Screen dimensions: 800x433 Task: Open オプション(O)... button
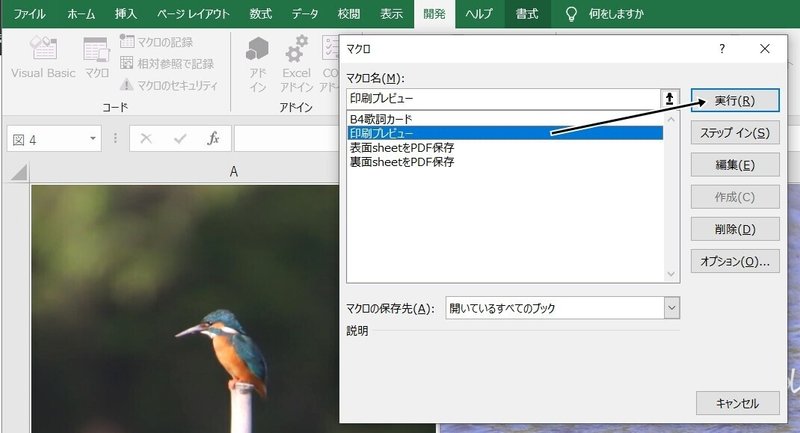735,261
